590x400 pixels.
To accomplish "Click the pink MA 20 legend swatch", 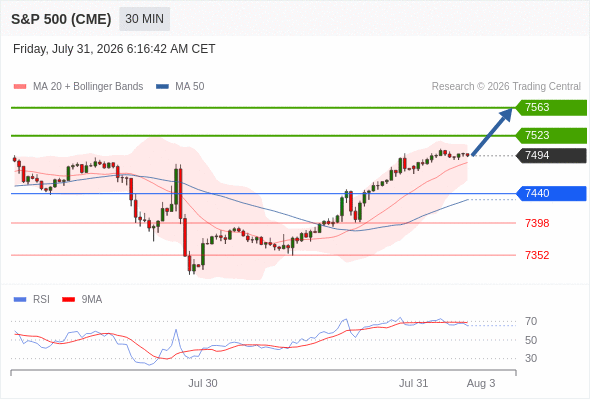I will [20, 87].
